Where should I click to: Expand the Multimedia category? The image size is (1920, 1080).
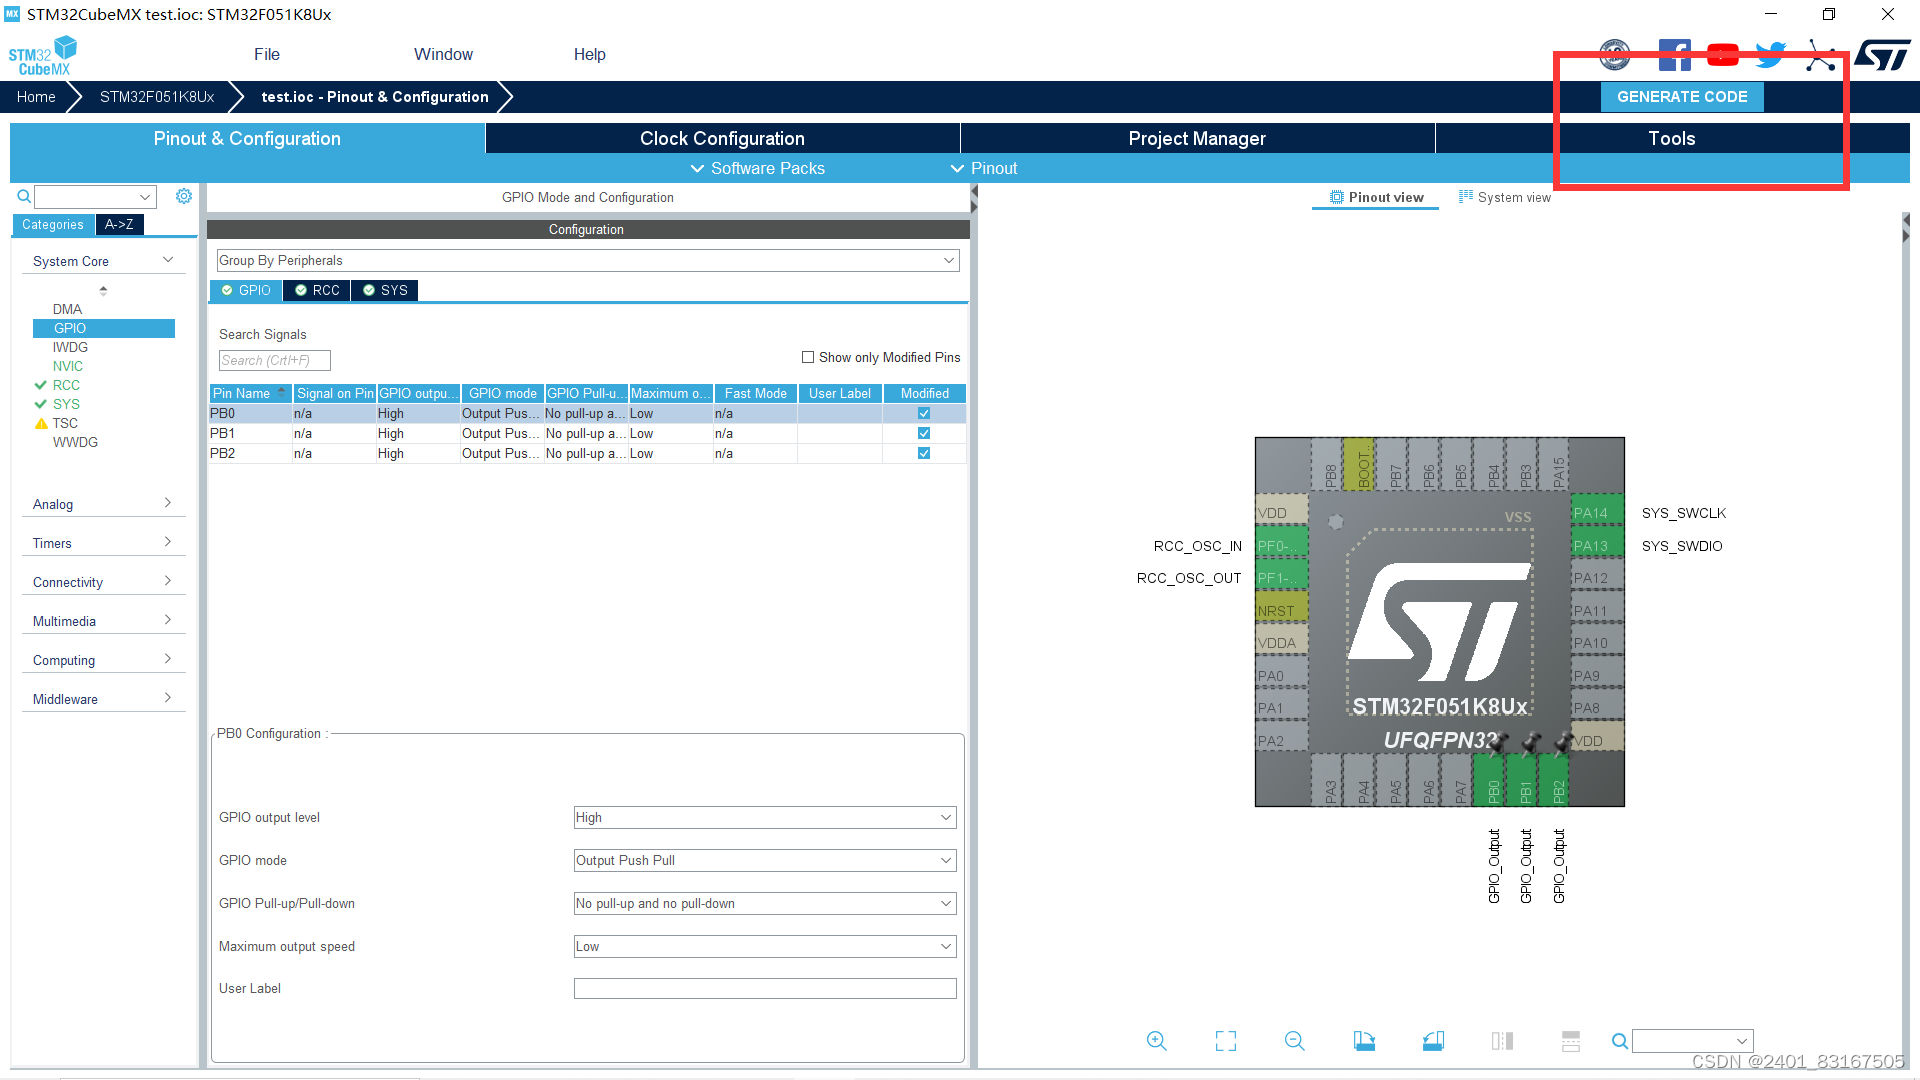[x=103, y=621]
